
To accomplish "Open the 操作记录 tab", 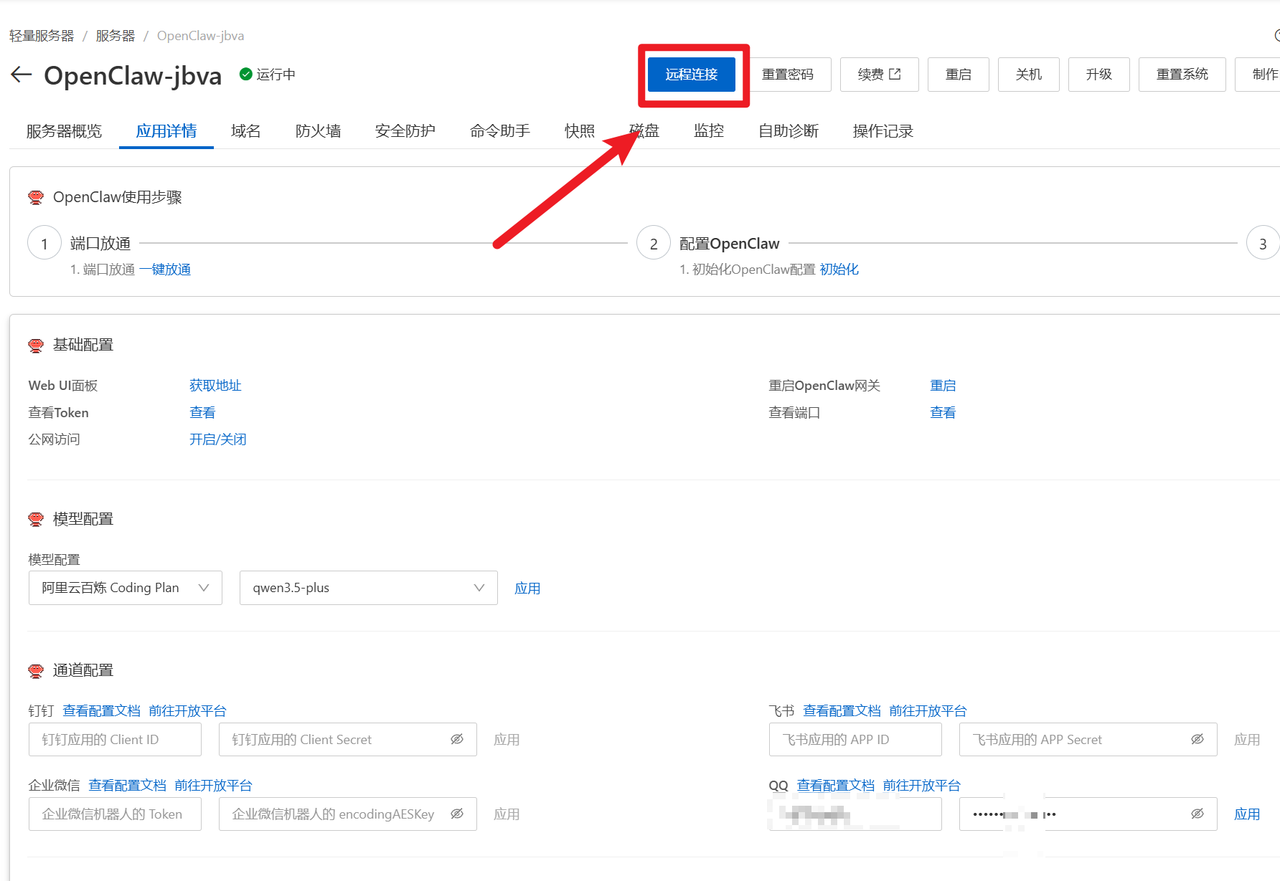I will click(x=883, y=131).
